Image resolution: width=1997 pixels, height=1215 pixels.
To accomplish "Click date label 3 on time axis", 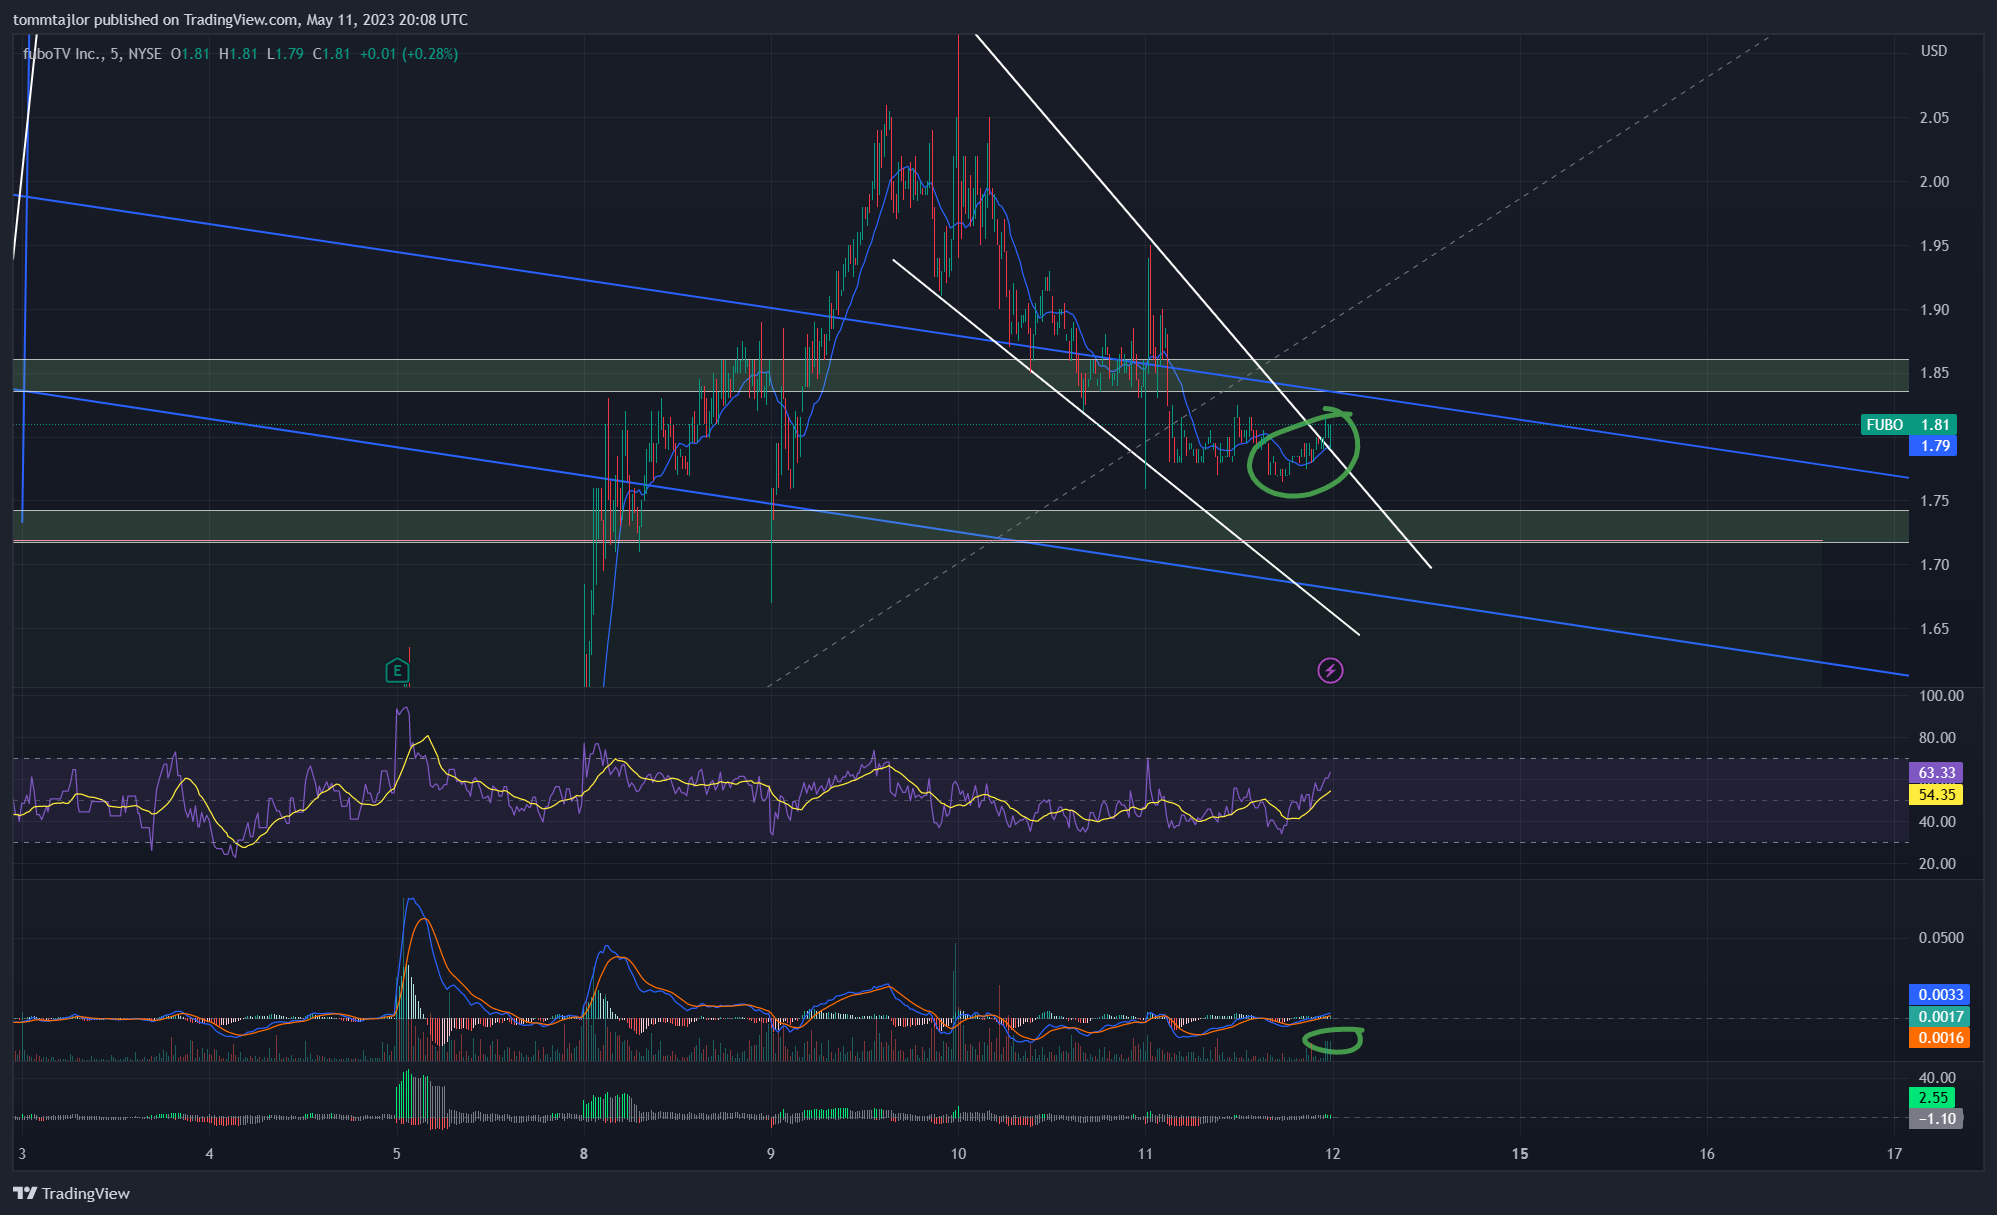I will [x=22, y=1154].
